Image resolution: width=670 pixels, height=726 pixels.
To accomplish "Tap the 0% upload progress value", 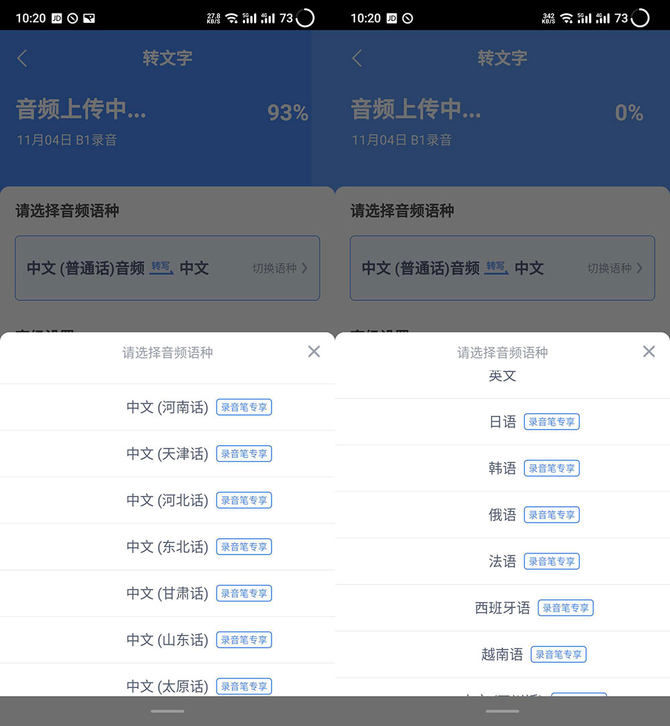I will click(x=629, y=113).
